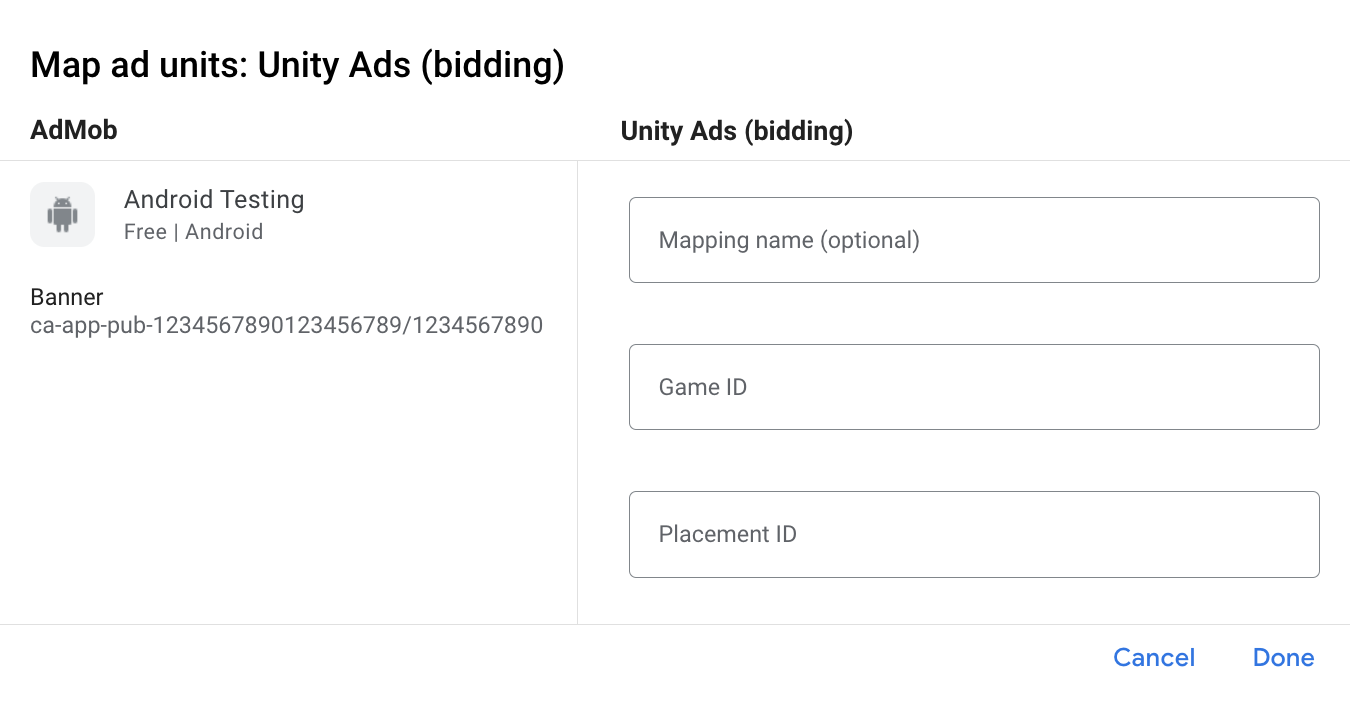Click the Unity Ads (bidding) column header
This screenshot has width=1350, height=714.
pyautogui.click(x=736, y=131)
